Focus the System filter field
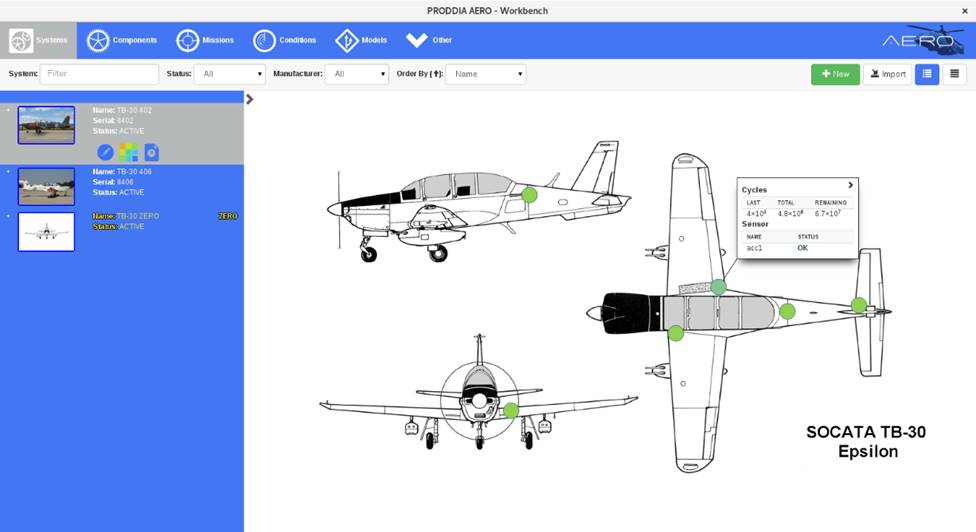The image size is (976, 532). (x=100, y=74)
